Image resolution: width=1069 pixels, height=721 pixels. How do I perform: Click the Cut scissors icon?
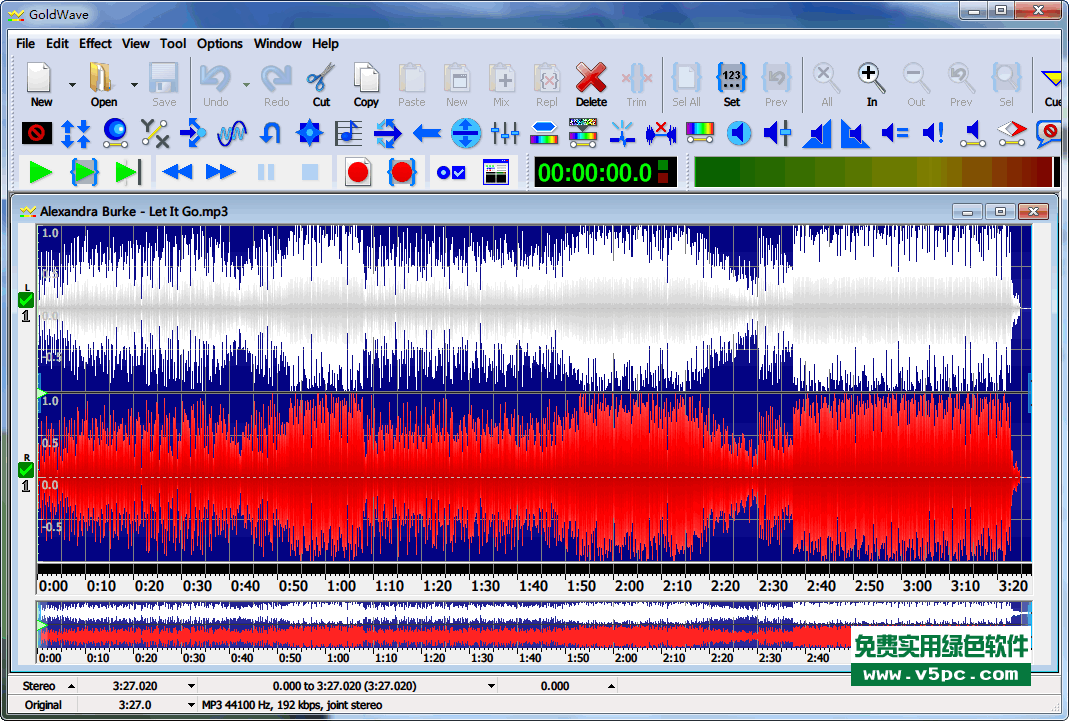coord(321,79)
